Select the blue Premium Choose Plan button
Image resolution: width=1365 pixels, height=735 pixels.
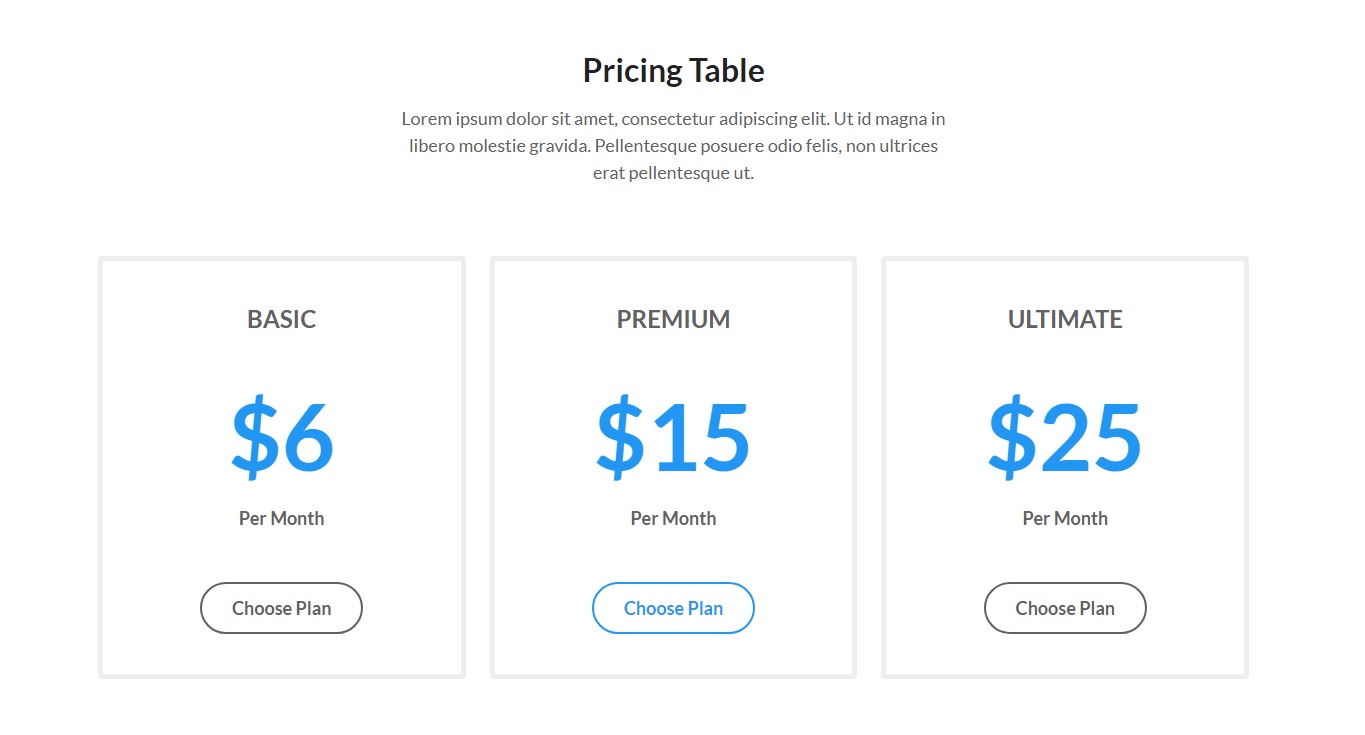(x=673, y=608)
